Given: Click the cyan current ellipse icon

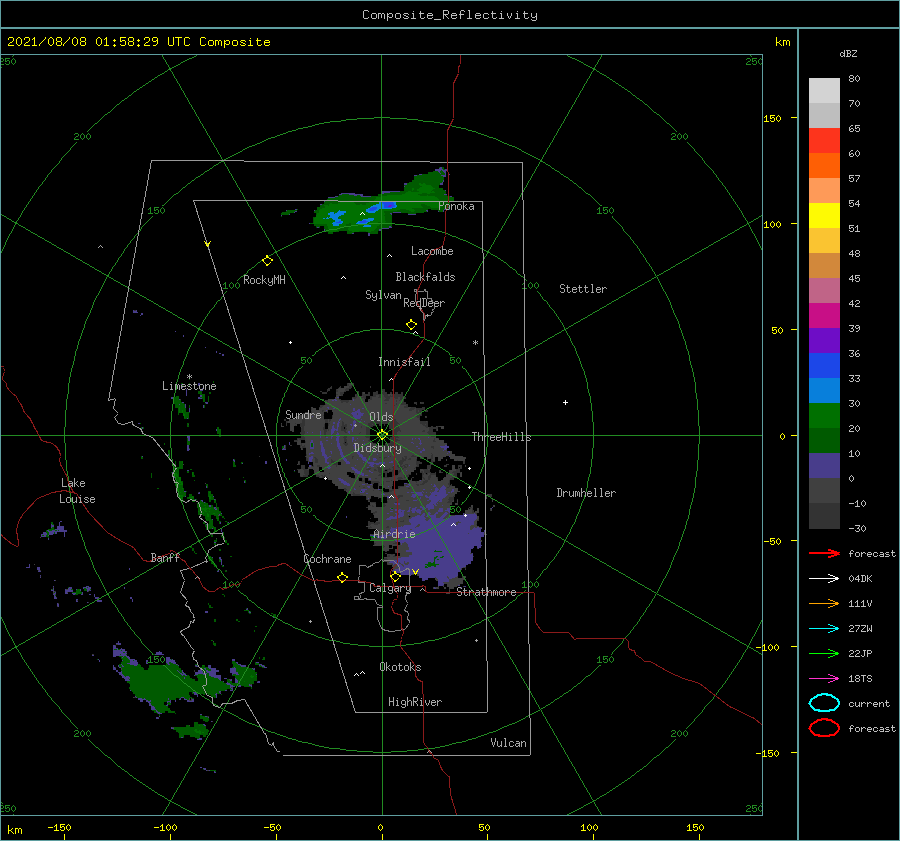Looking at the screenshot, I should tap(824, 703).
